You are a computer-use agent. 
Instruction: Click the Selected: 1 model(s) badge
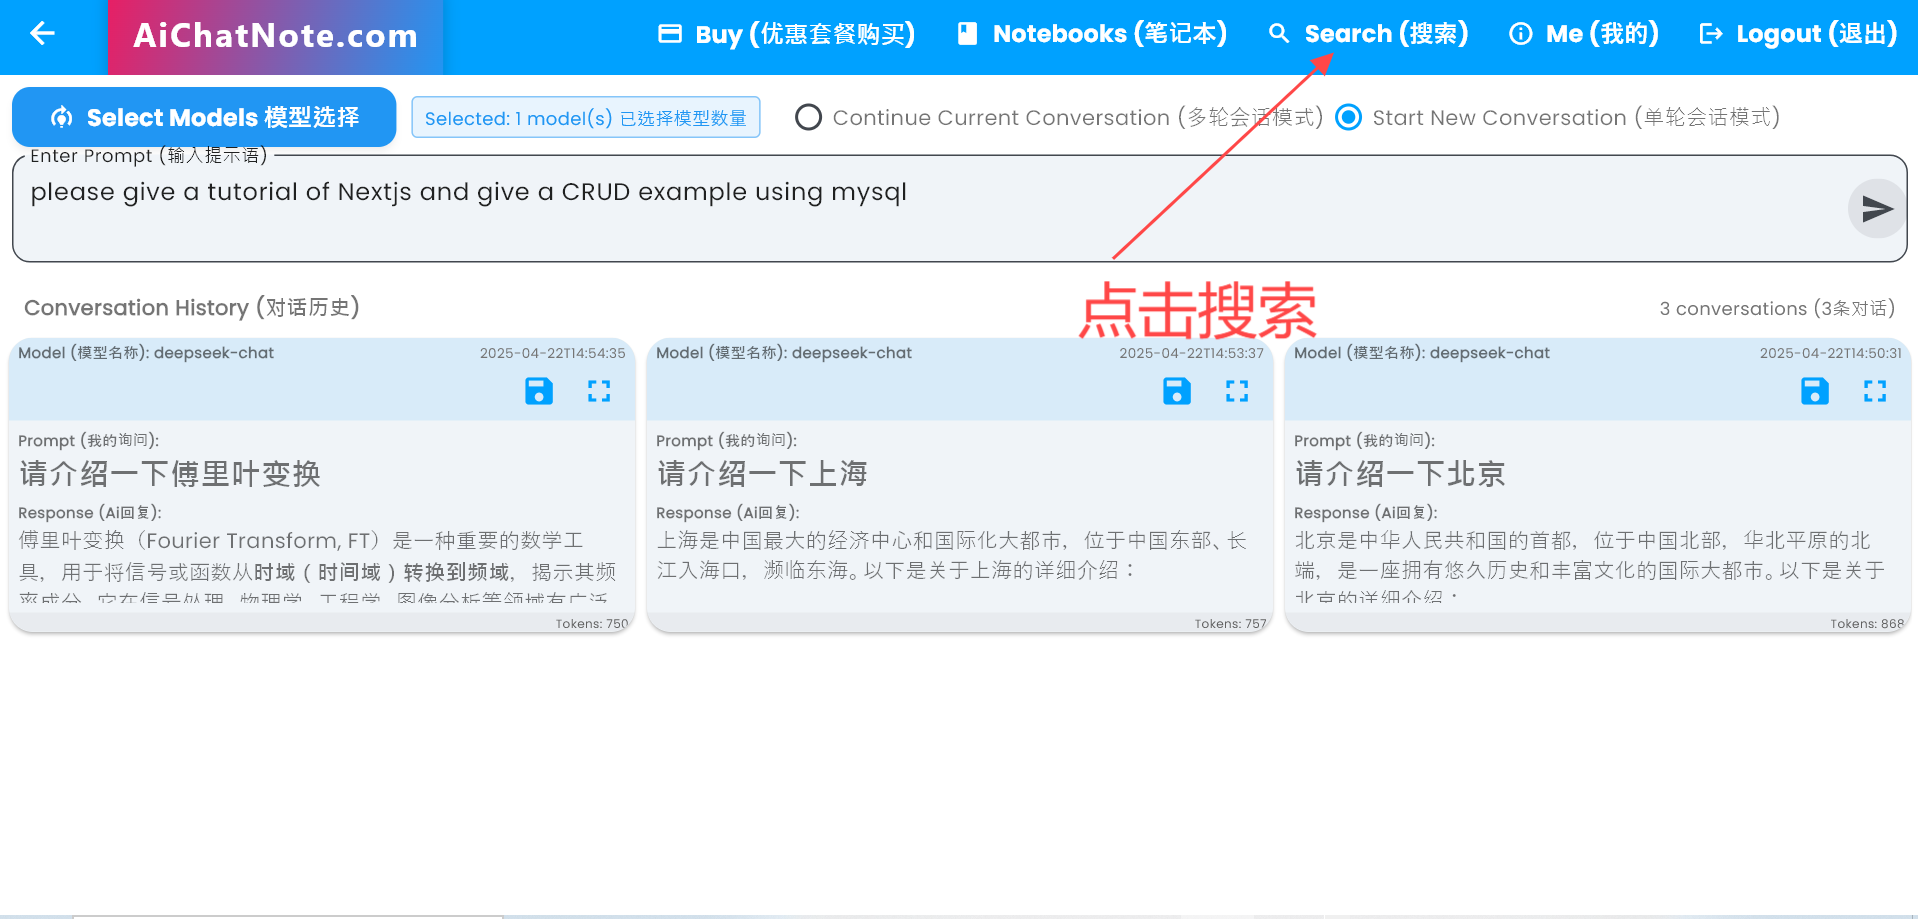click(585, 118)
